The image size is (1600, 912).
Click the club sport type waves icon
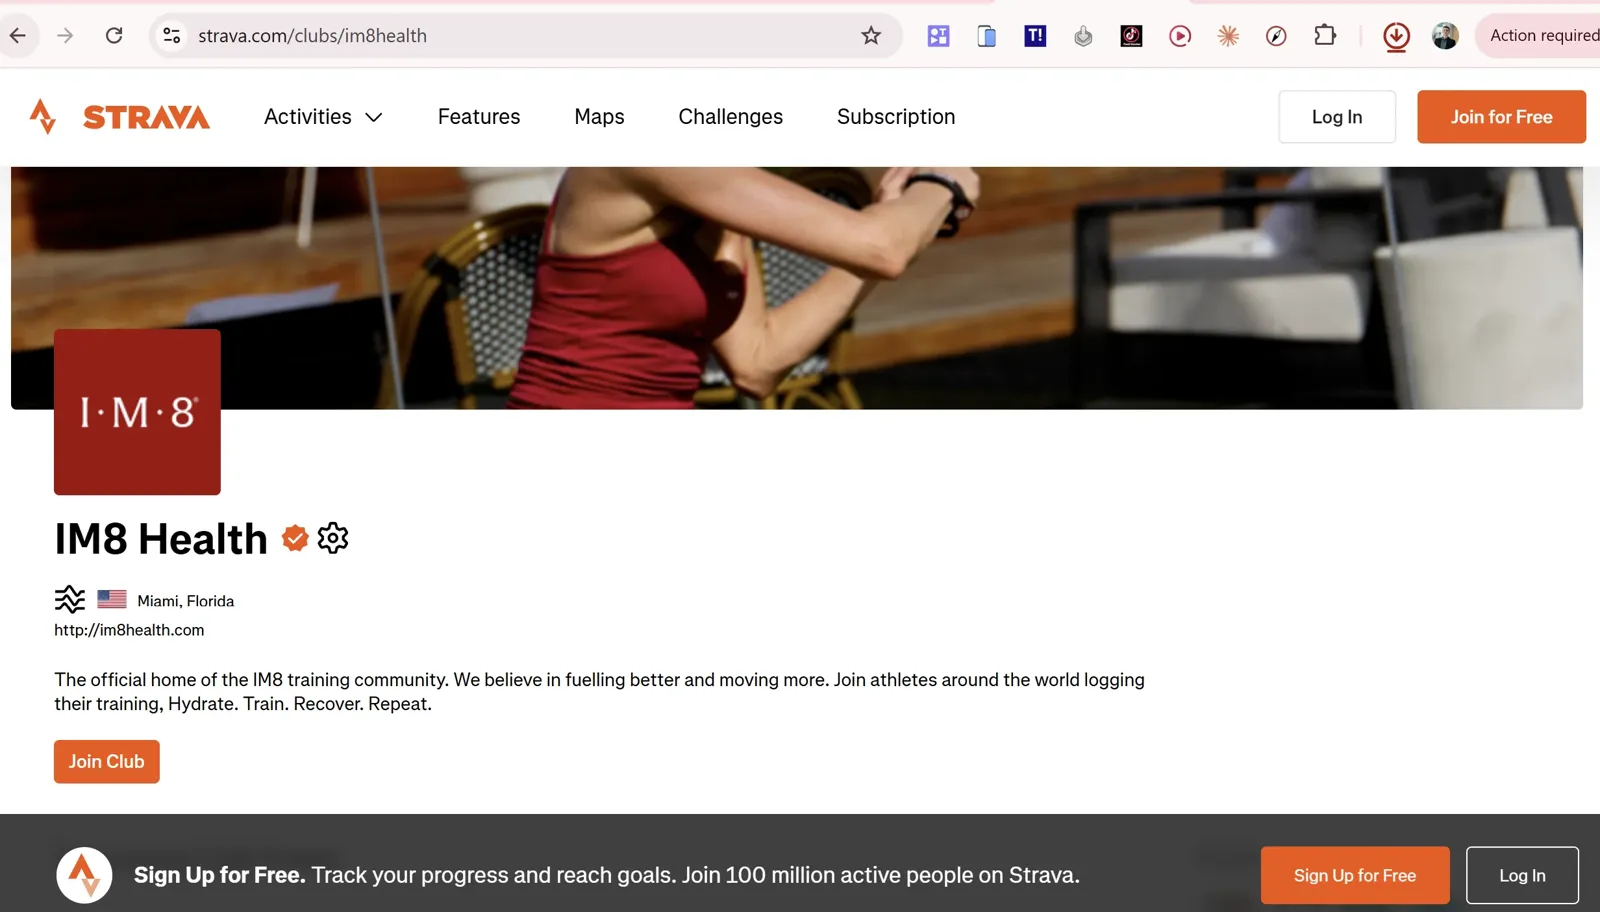tap(70, 600)
